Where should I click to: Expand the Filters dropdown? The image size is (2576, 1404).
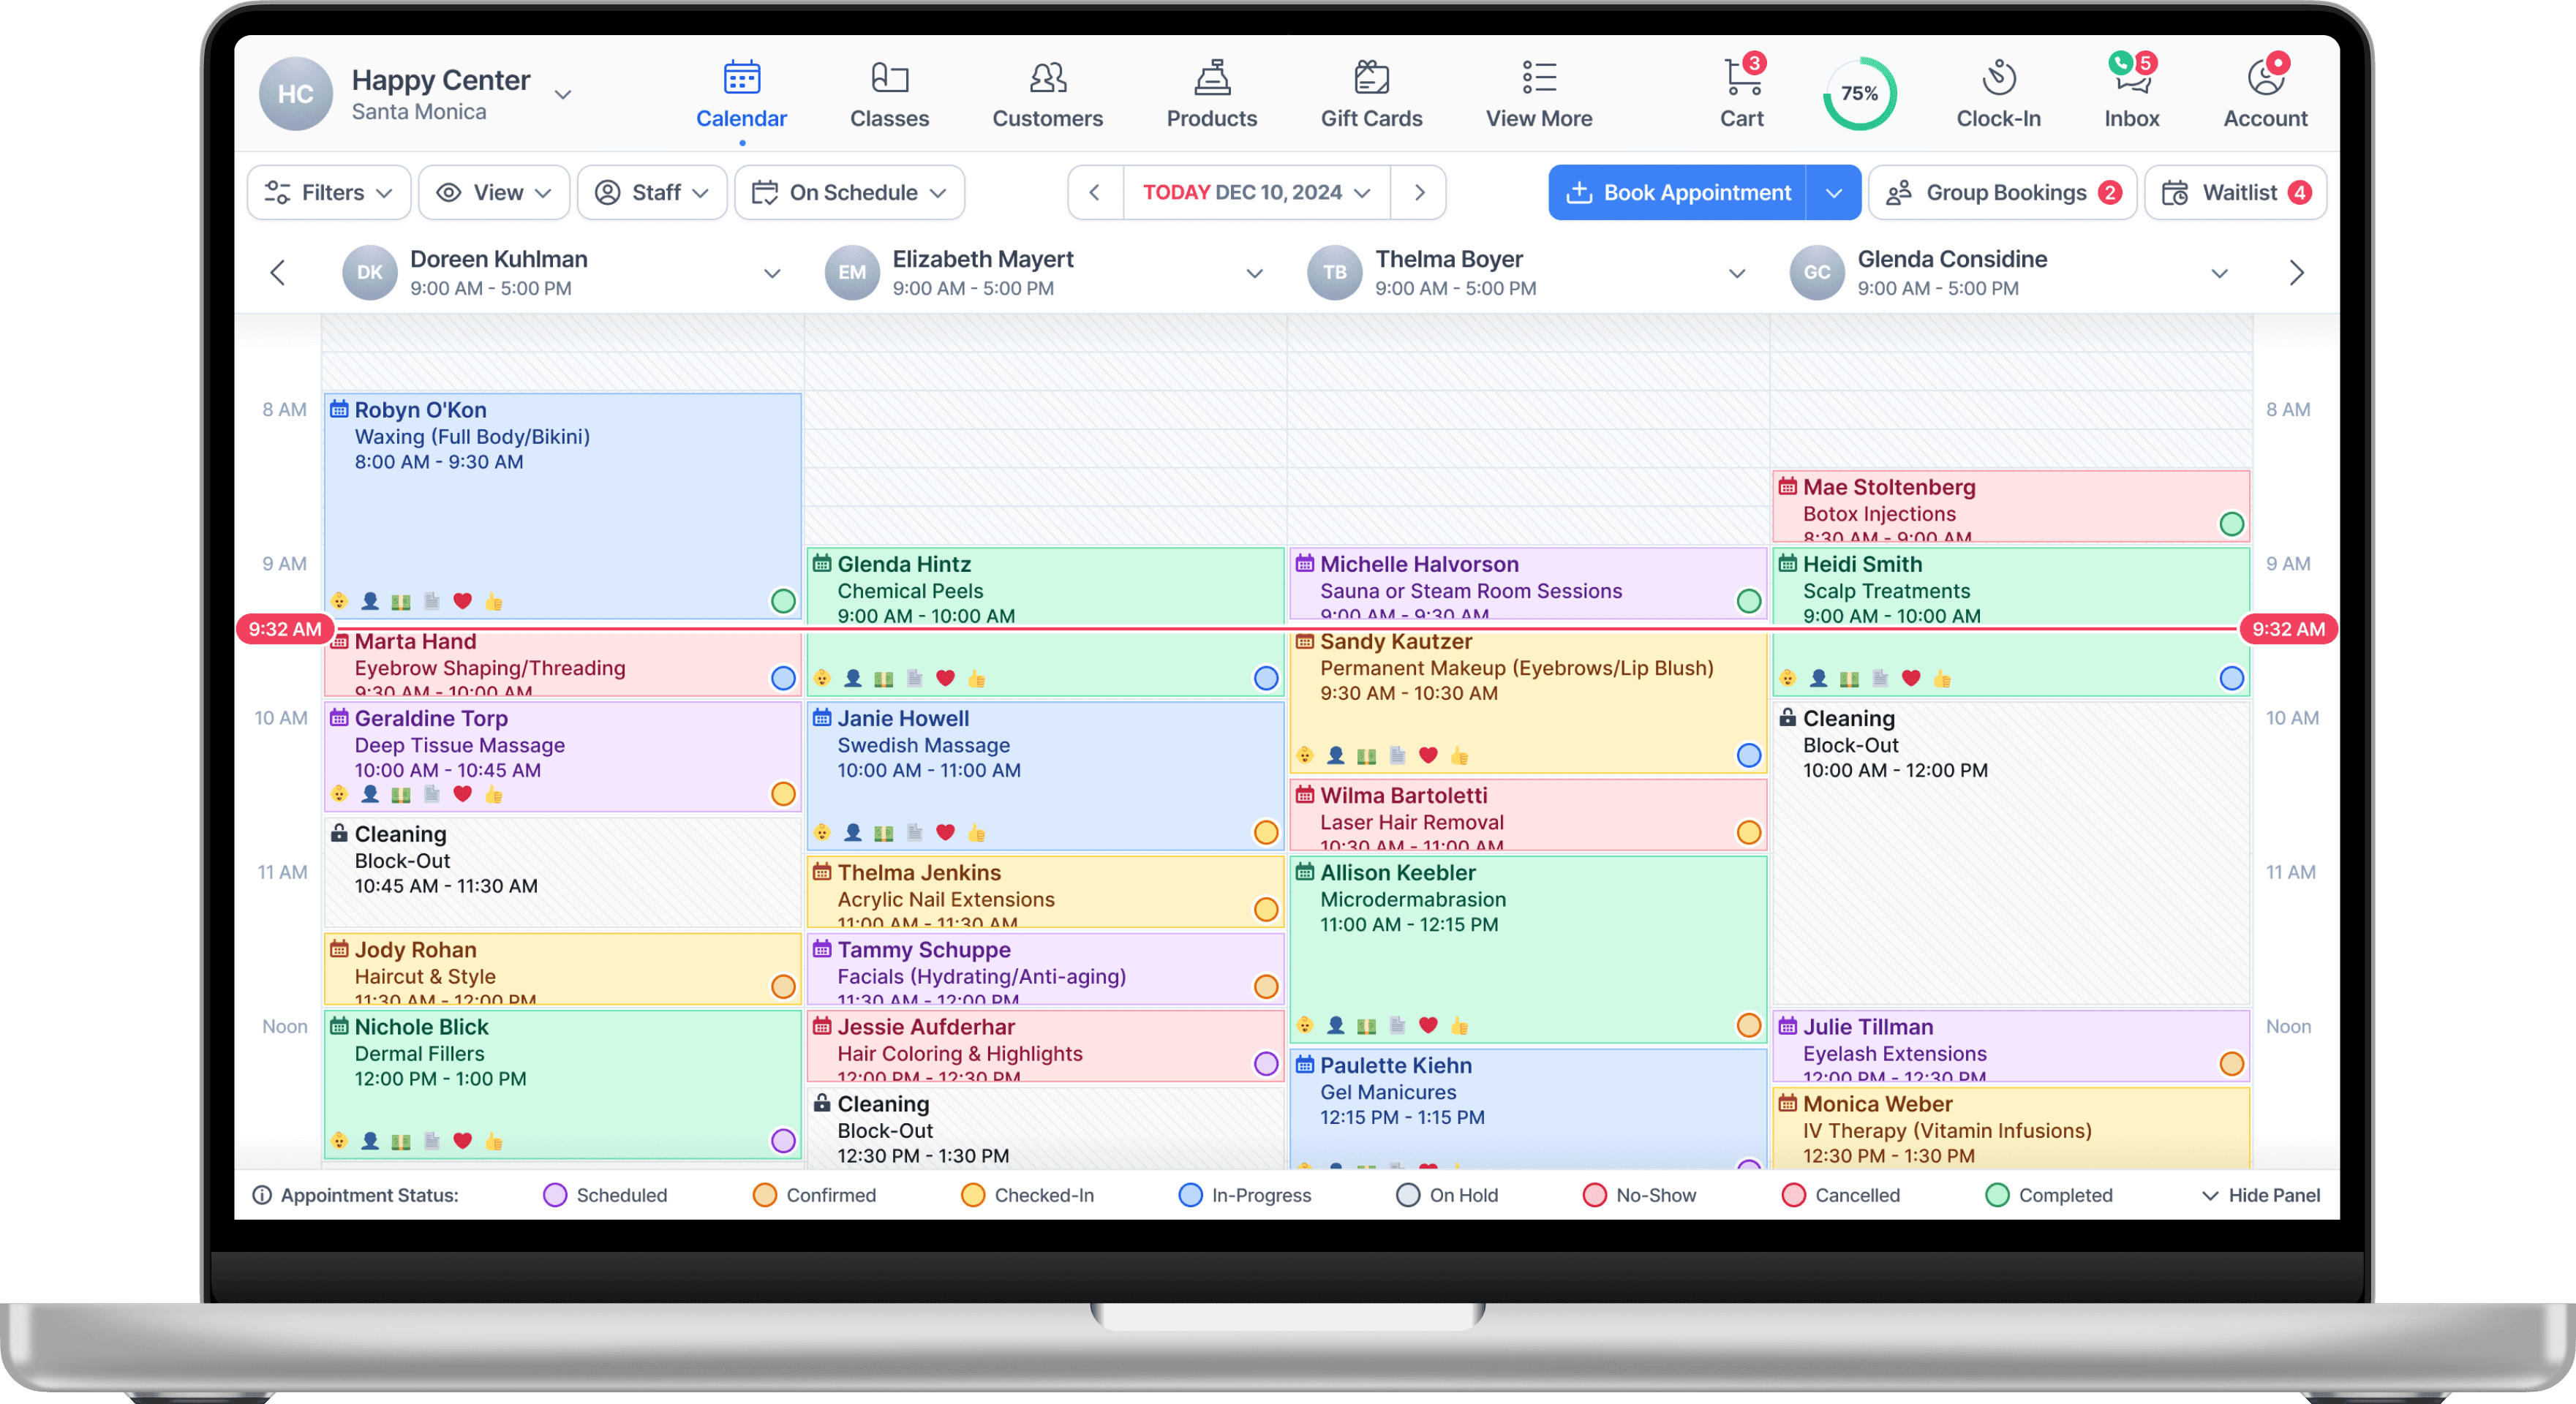pyautogui.click(x=328, y=192)
